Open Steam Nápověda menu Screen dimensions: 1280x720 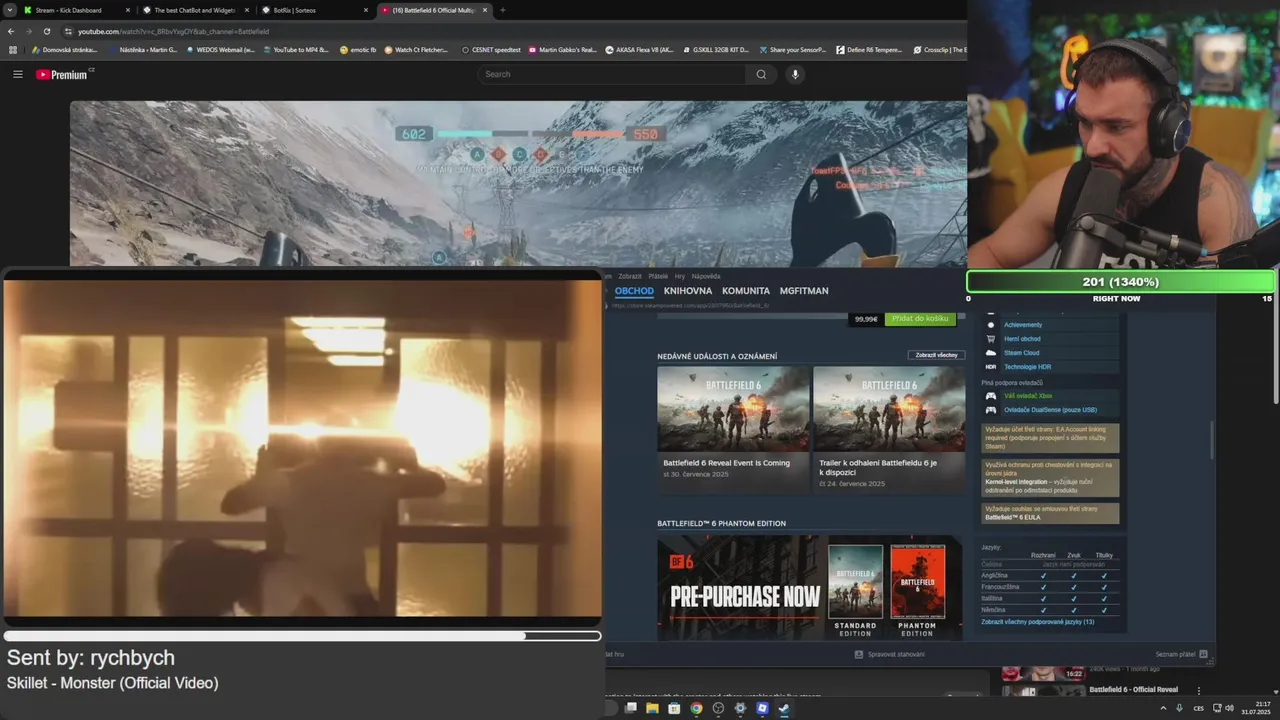[x=706, y=276]
